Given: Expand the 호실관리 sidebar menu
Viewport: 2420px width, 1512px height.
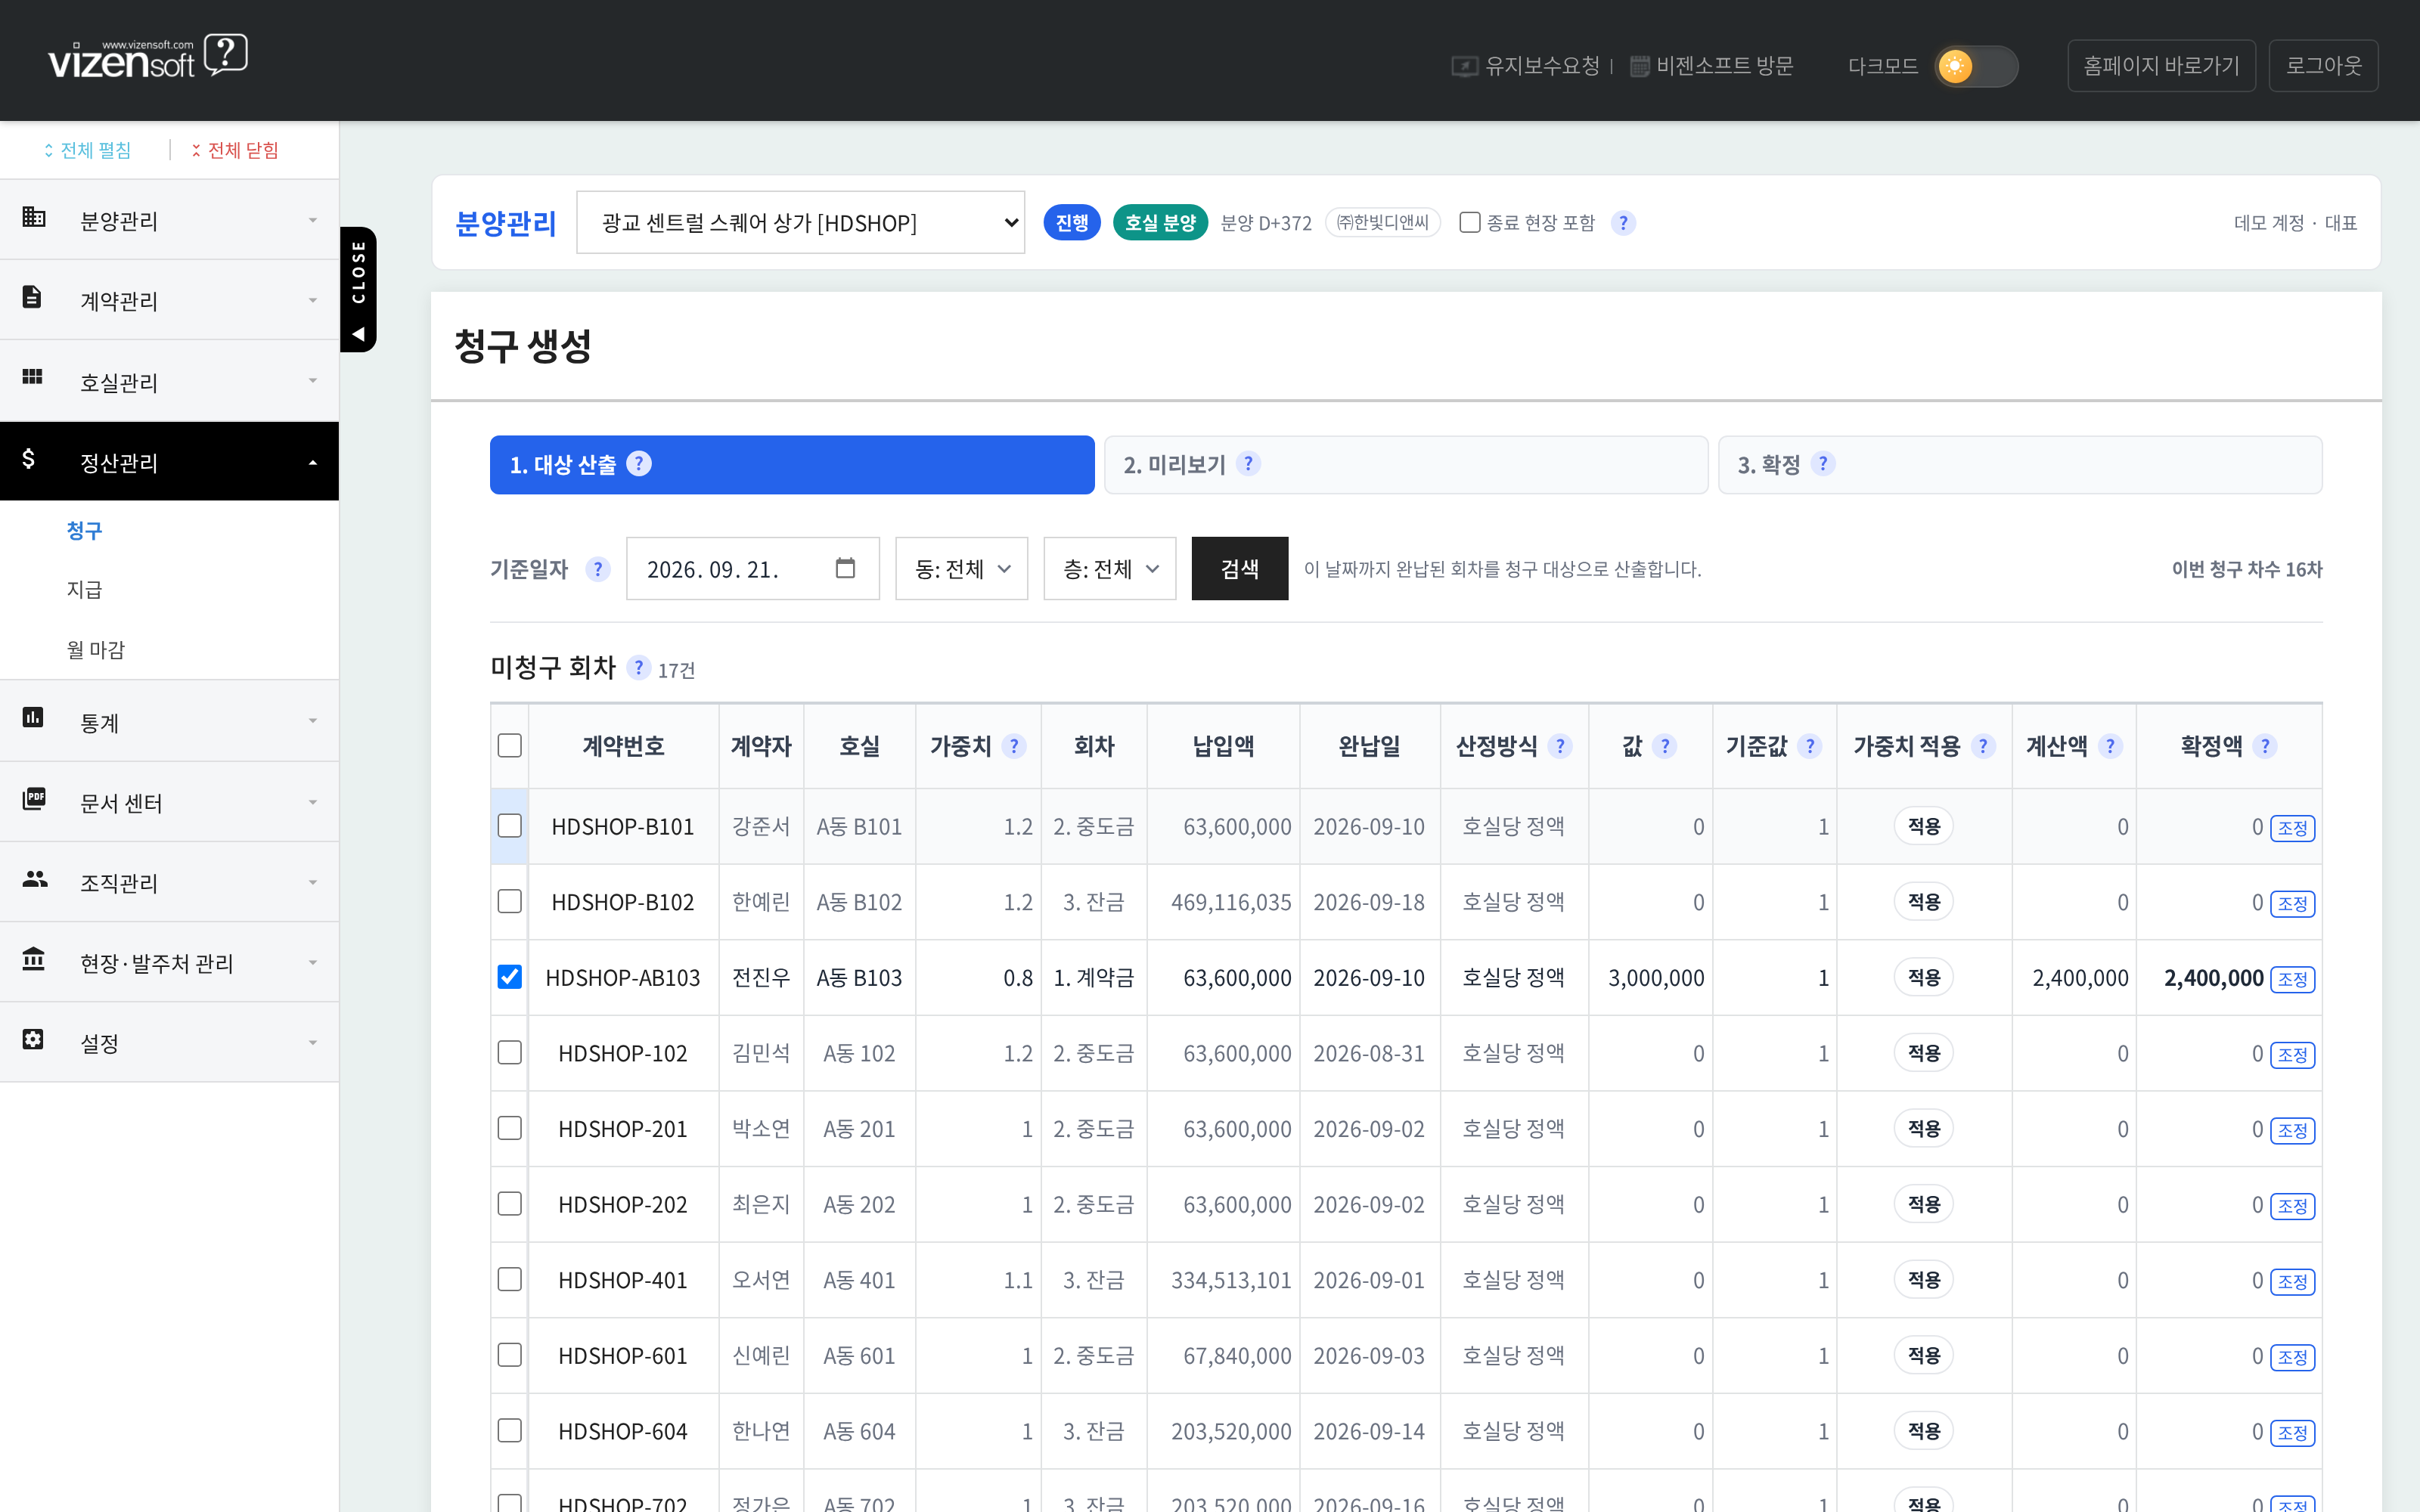Looking at the screenshot, I should coord(170,381).
